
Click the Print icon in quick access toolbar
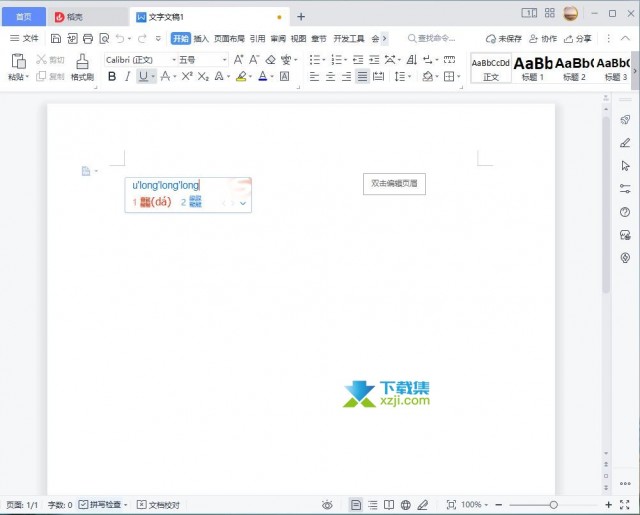coord(88,39)
